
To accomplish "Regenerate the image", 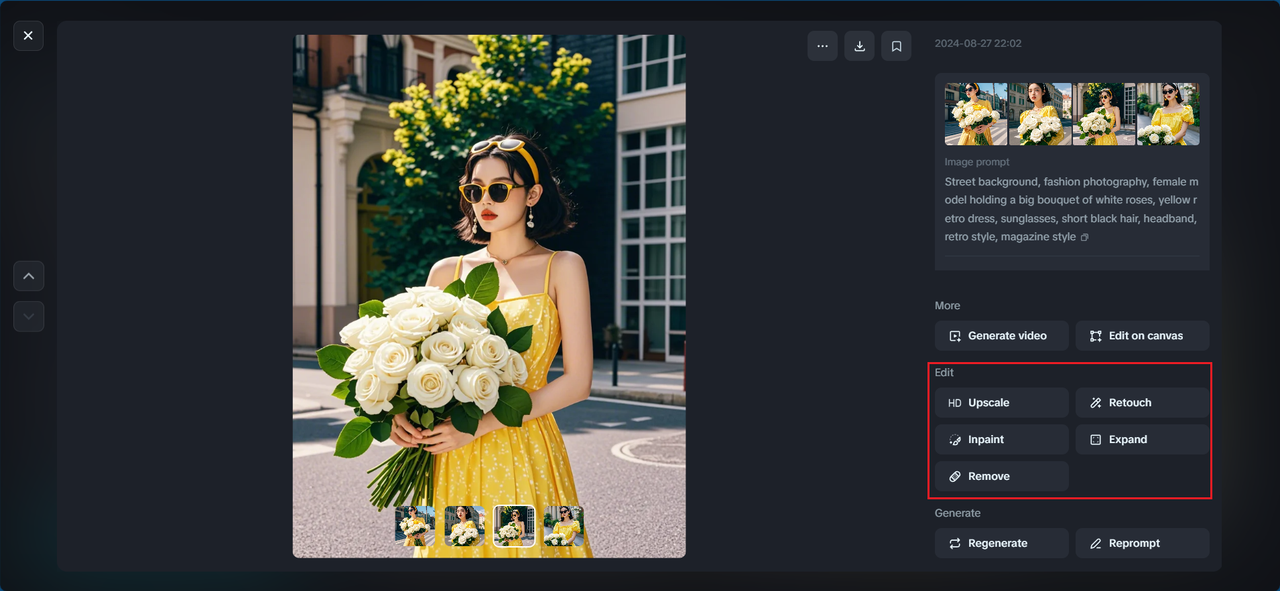I will (x=1001, y=543).
